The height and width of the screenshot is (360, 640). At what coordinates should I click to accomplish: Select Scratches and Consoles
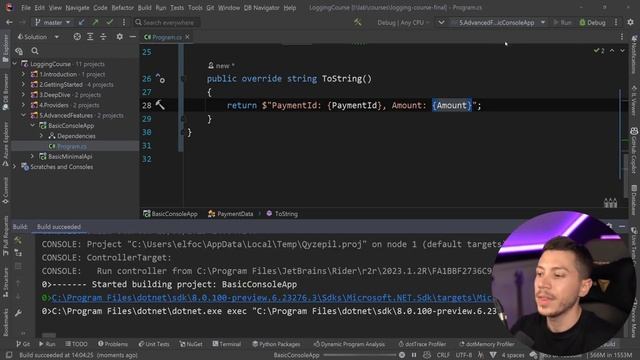click(61, 167)
